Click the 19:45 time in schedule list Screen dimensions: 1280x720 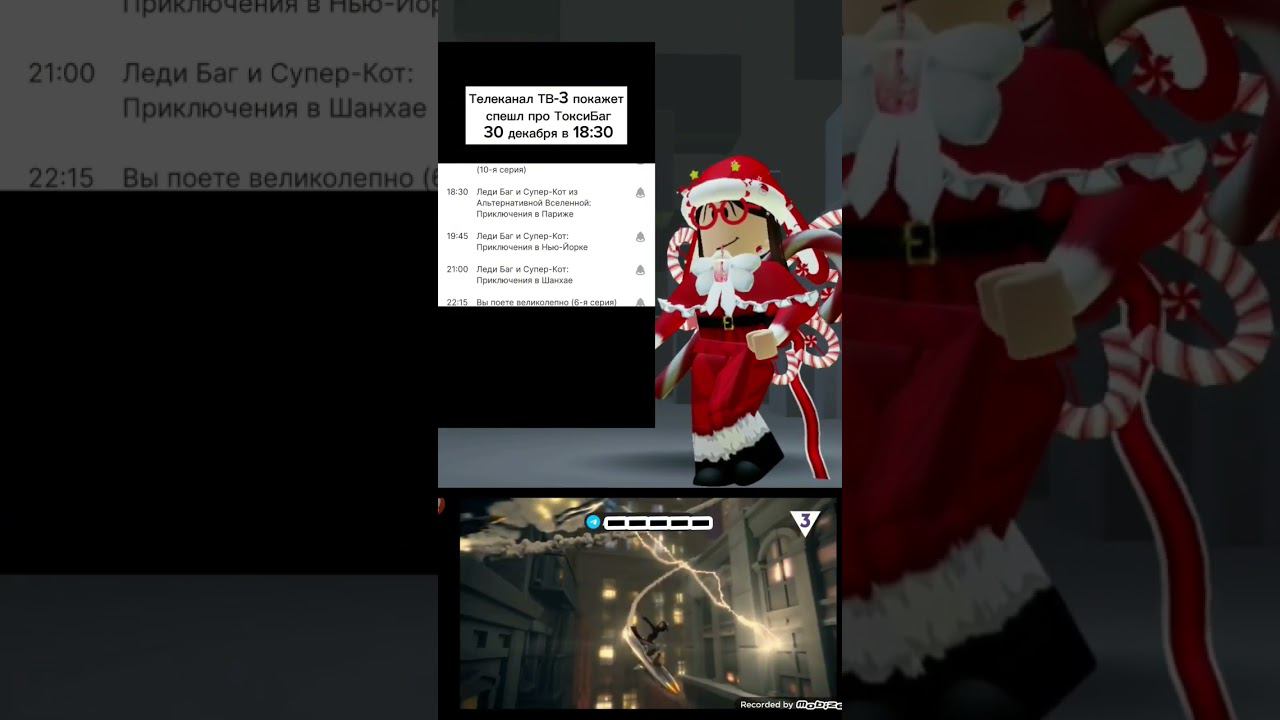tap(457, 237)
